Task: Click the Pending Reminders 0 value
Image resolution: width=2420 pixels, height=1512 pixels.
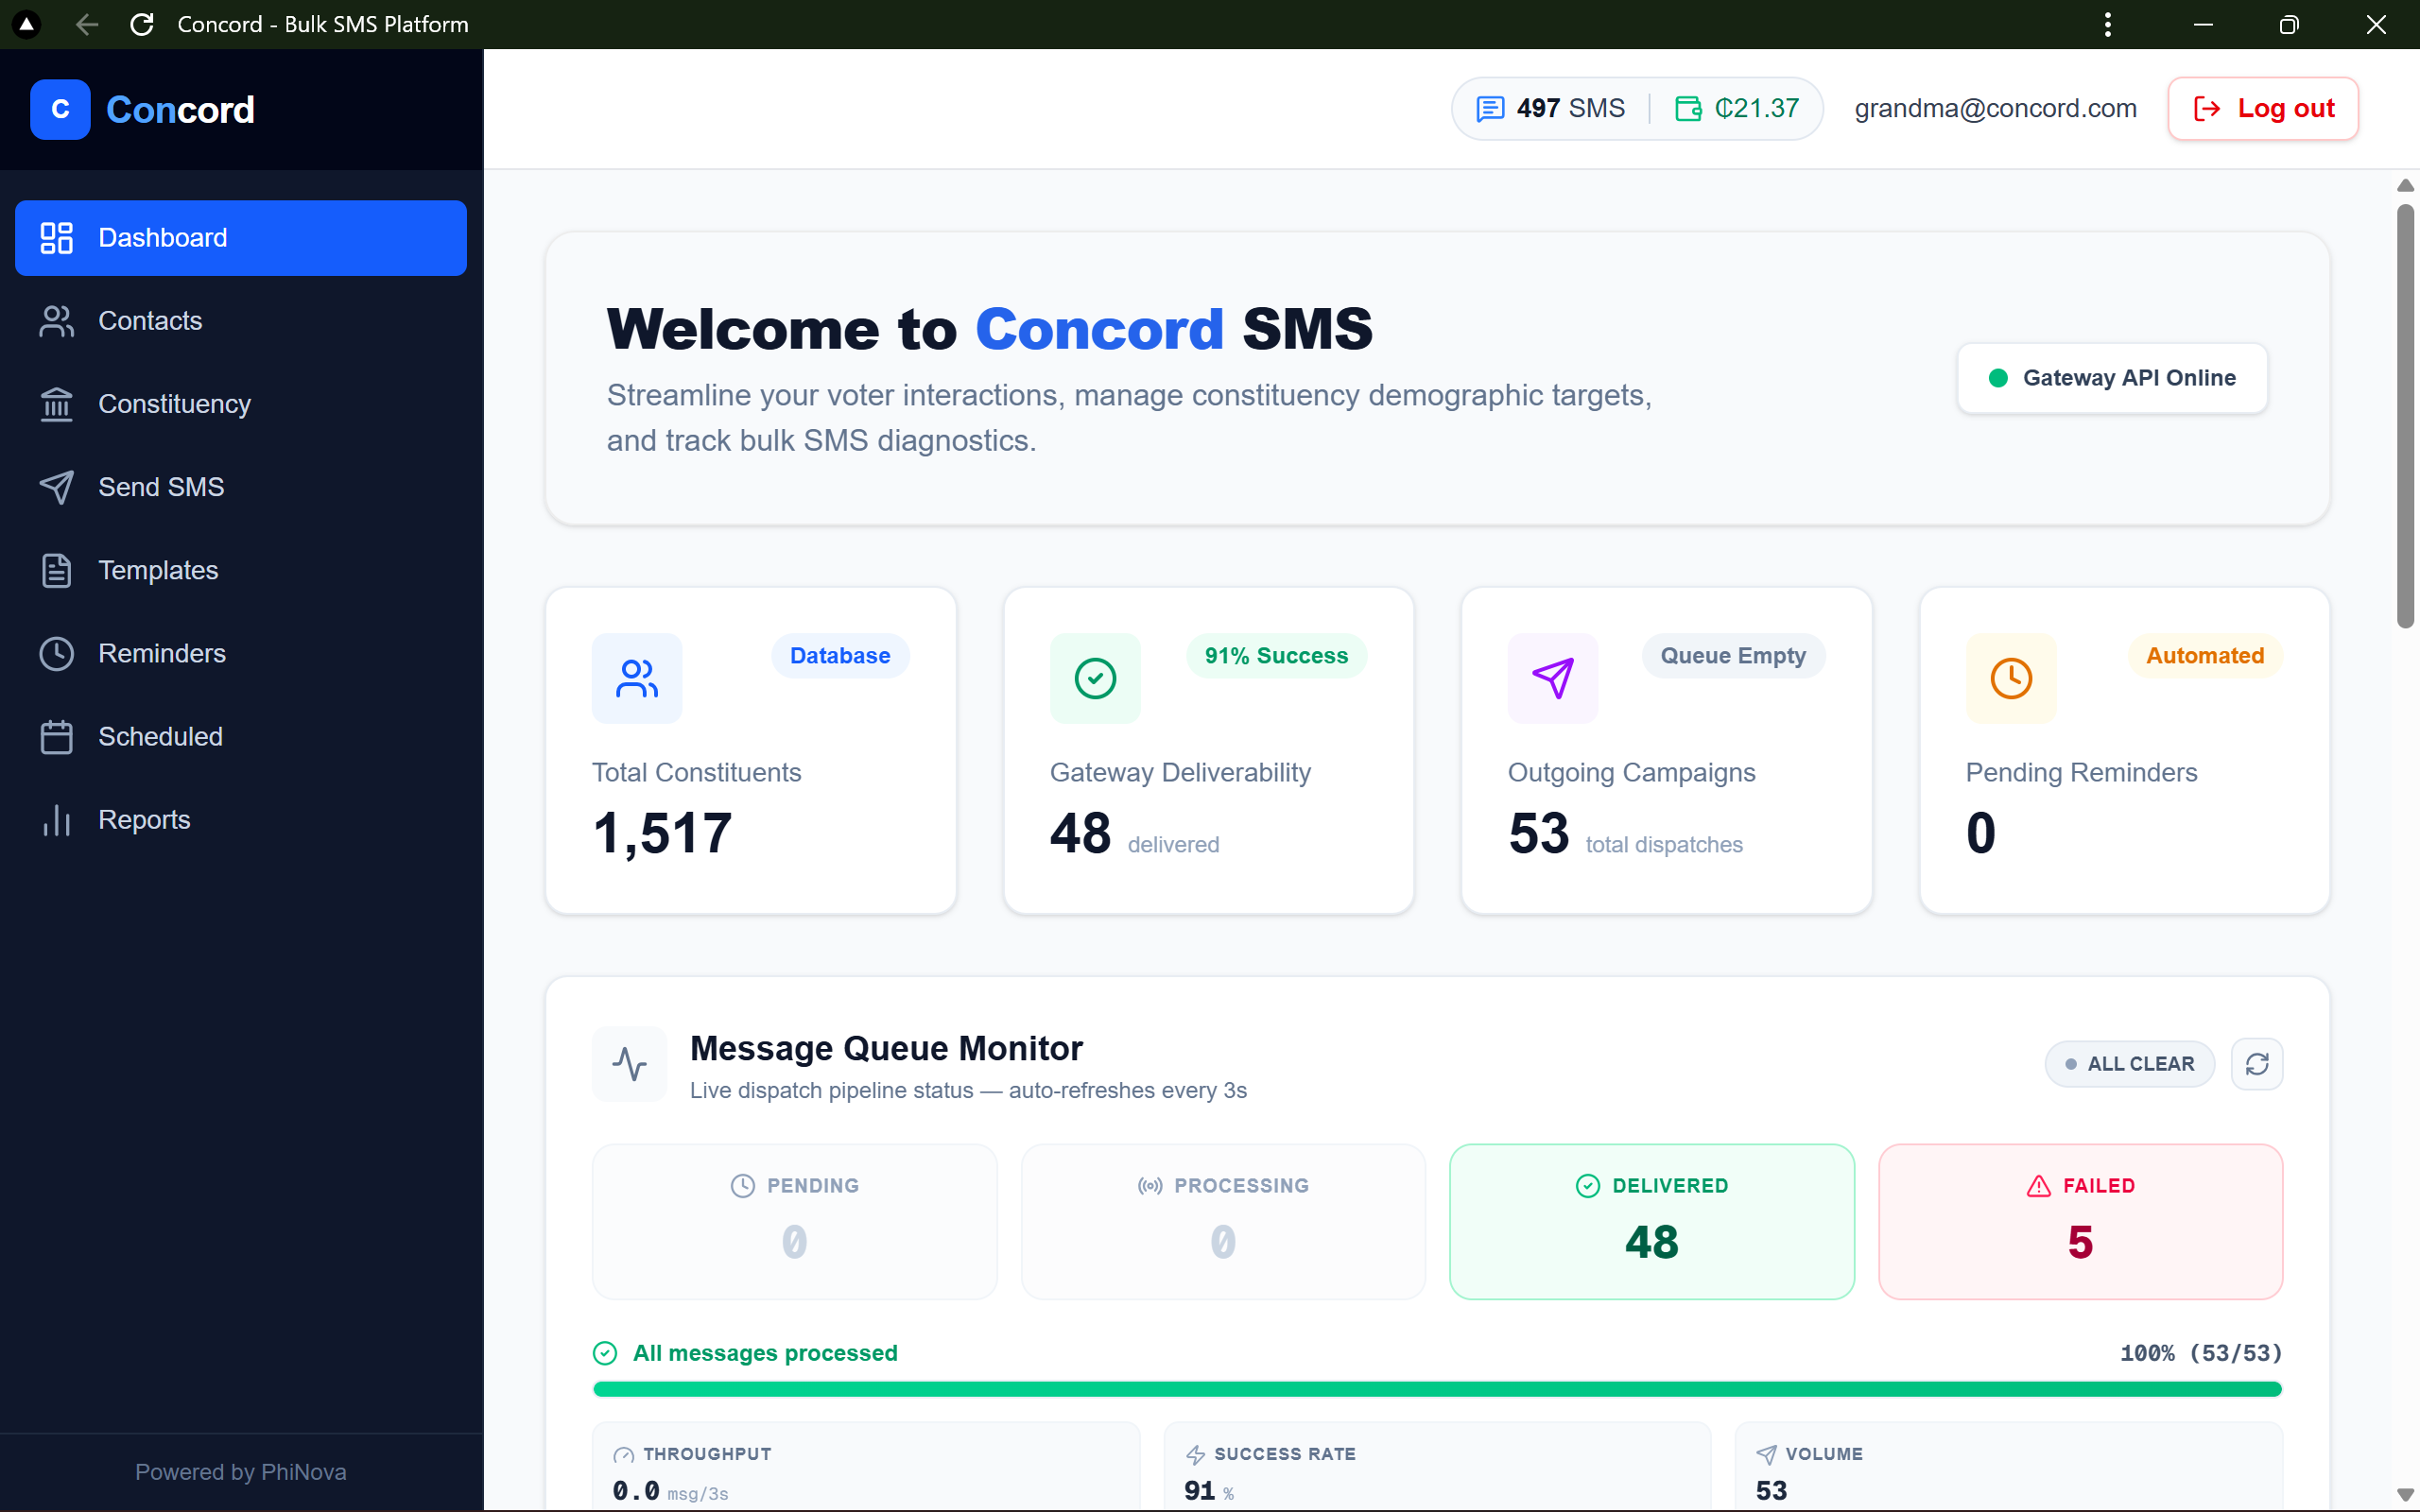Action: pyautogui.click(x=1981, y=833)
